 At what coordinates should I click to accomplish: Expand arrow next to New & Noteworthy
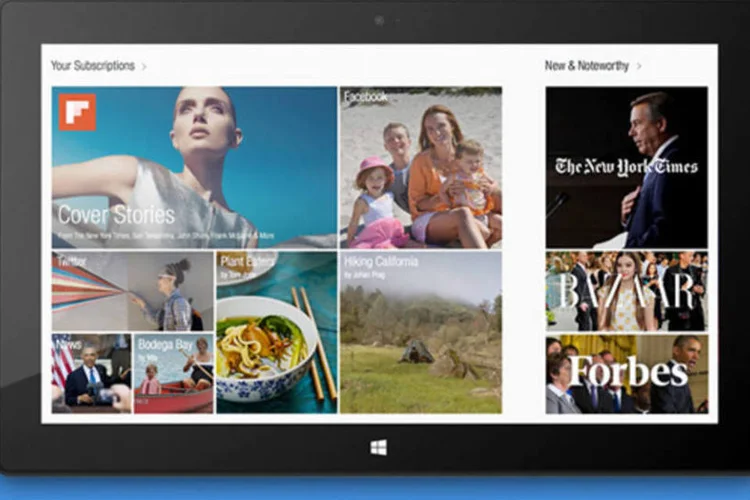[639, 67]
